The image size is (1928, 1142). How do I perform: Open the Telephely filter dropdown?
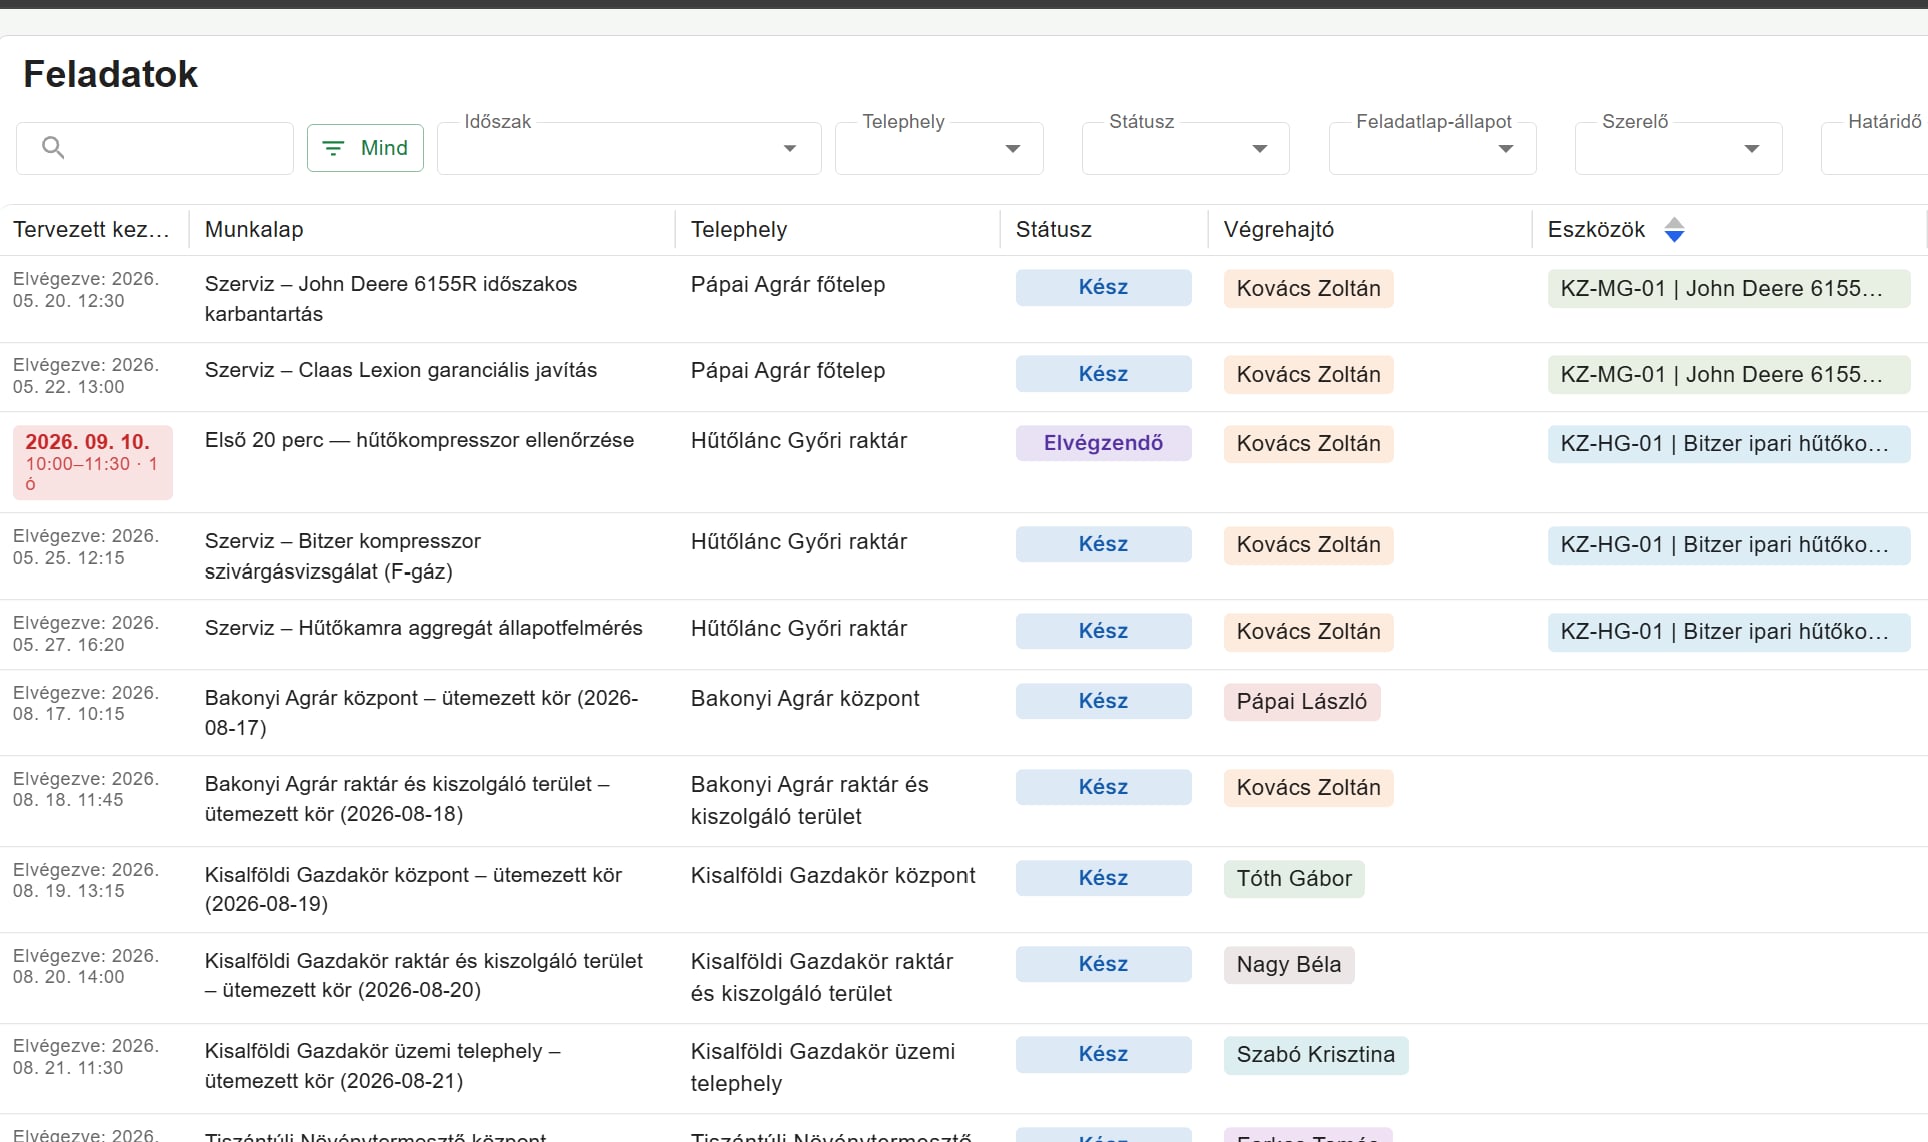click(939, 148)
